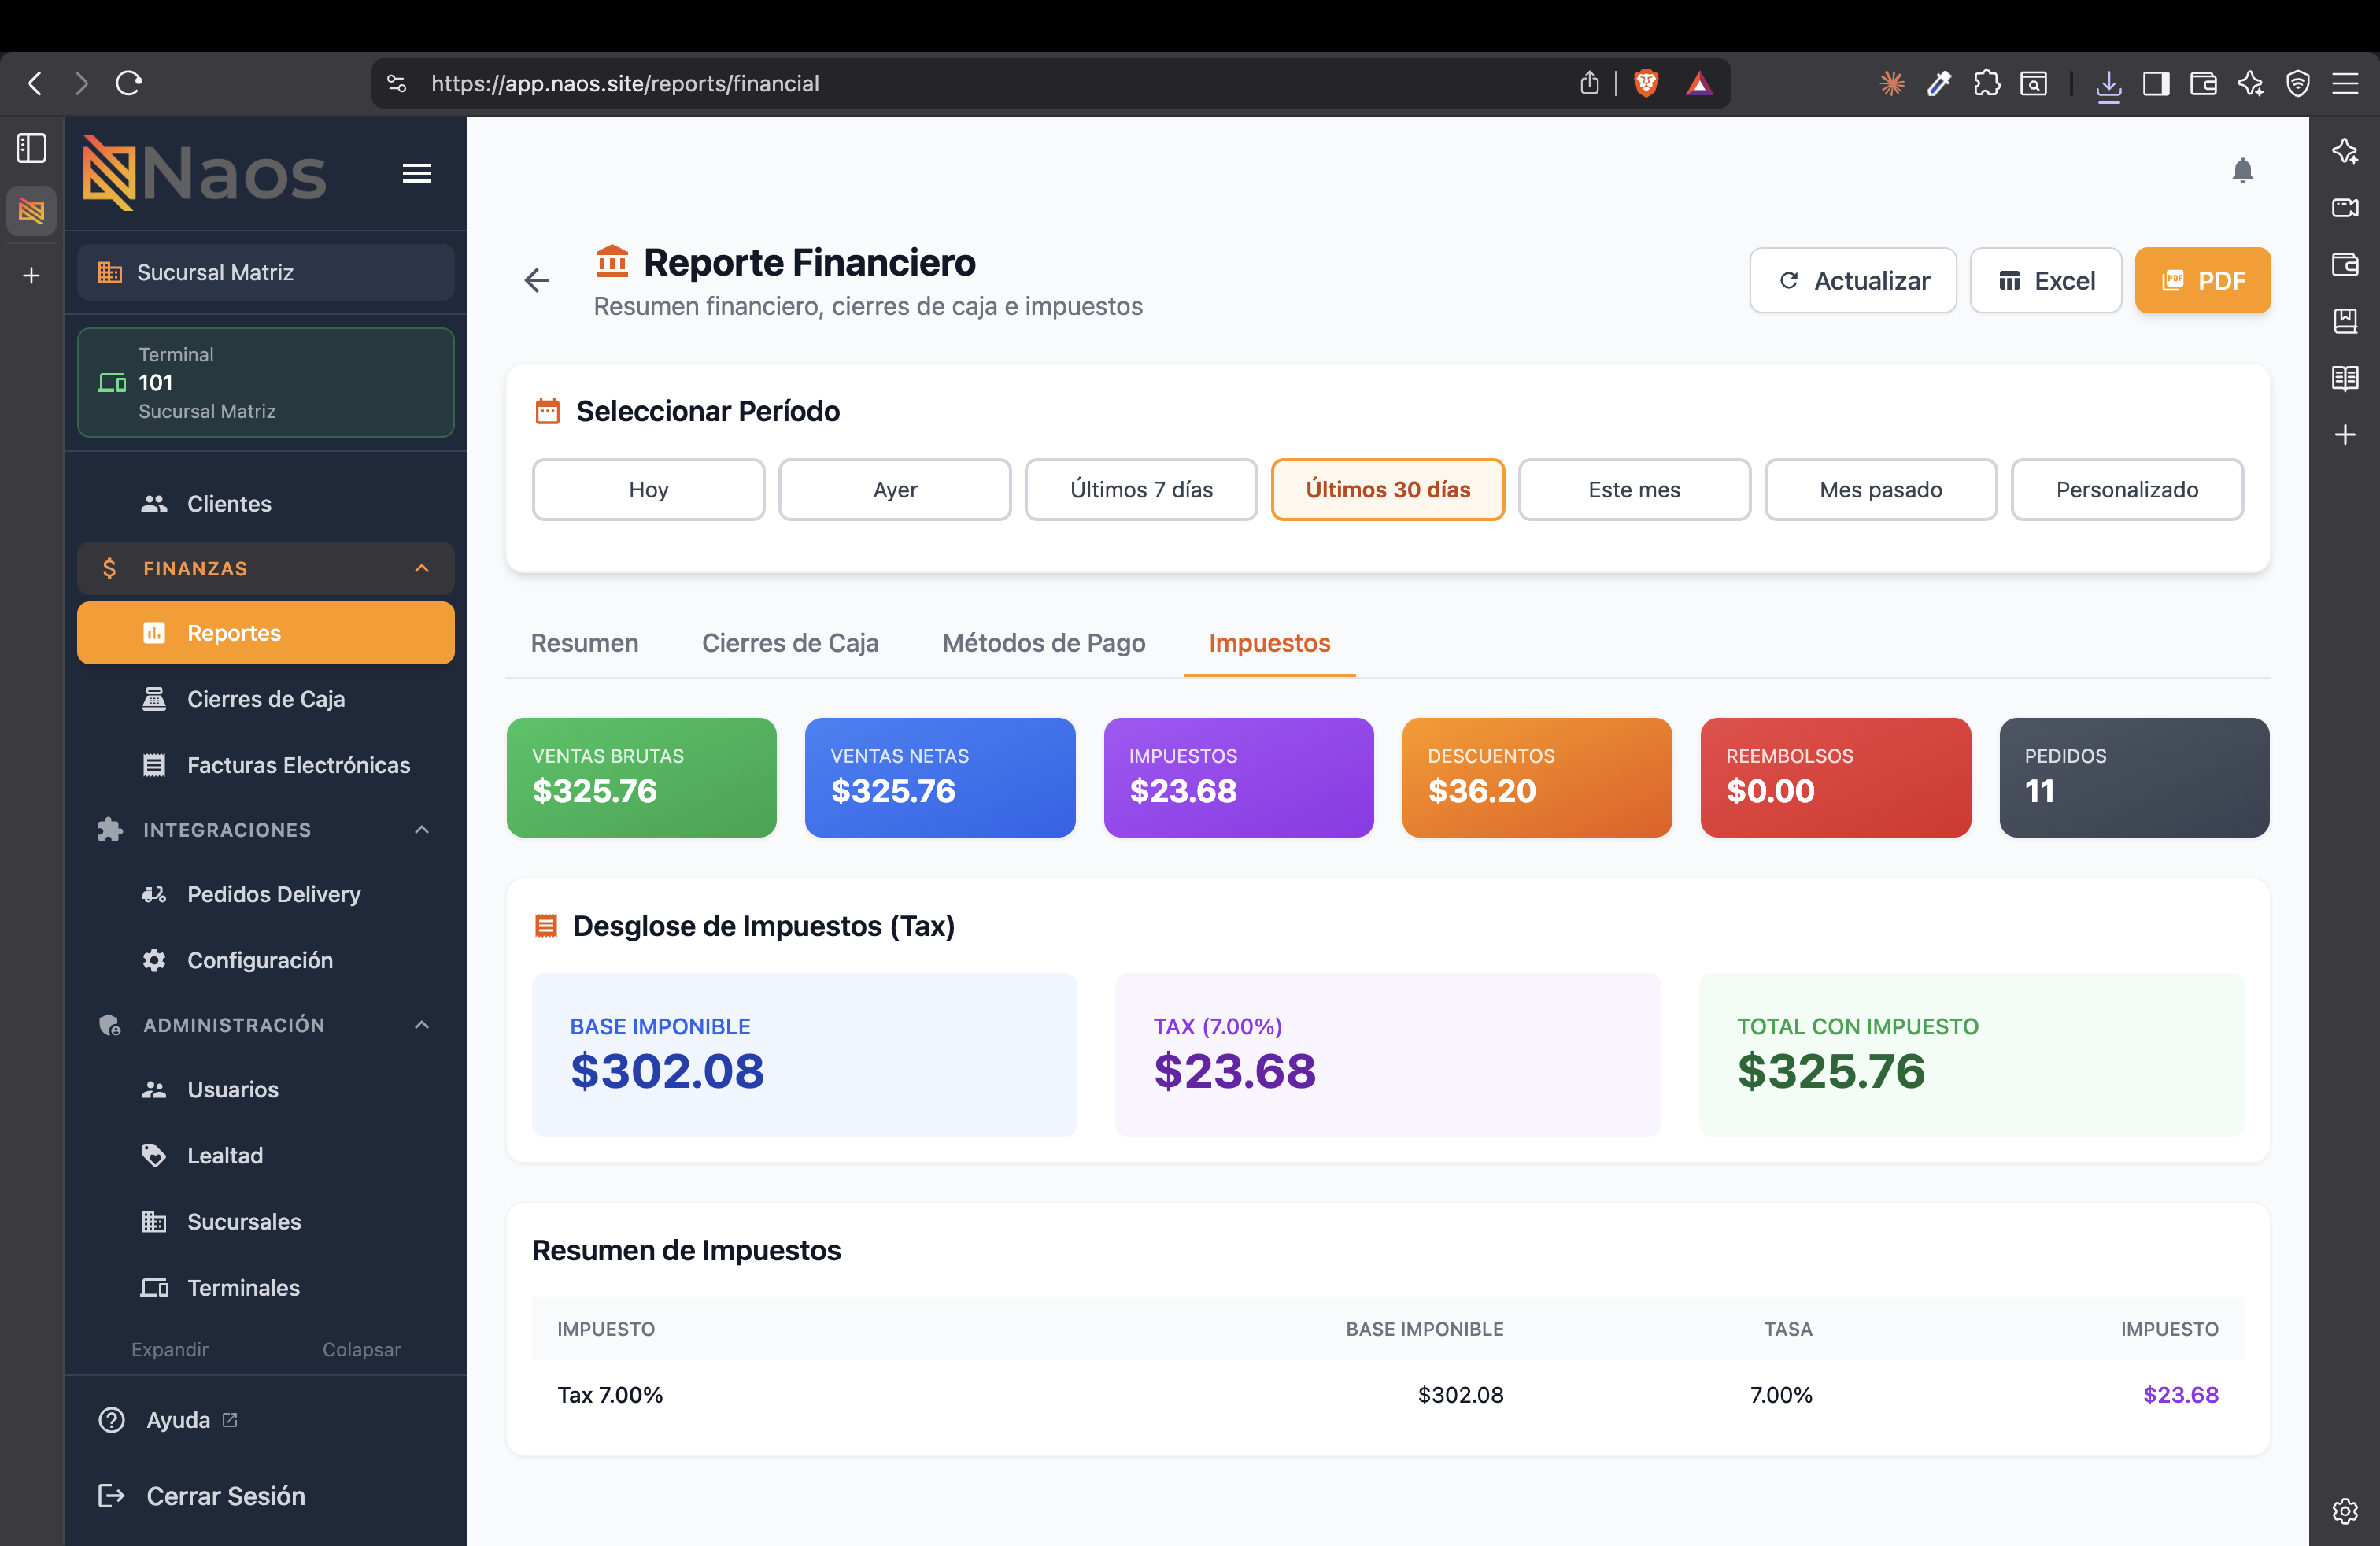Image resolution: width=2380 pixels, height=1546 pixels.
Task: Click Colapsar to collapse all menu sections
Action: pos(361,1349)
